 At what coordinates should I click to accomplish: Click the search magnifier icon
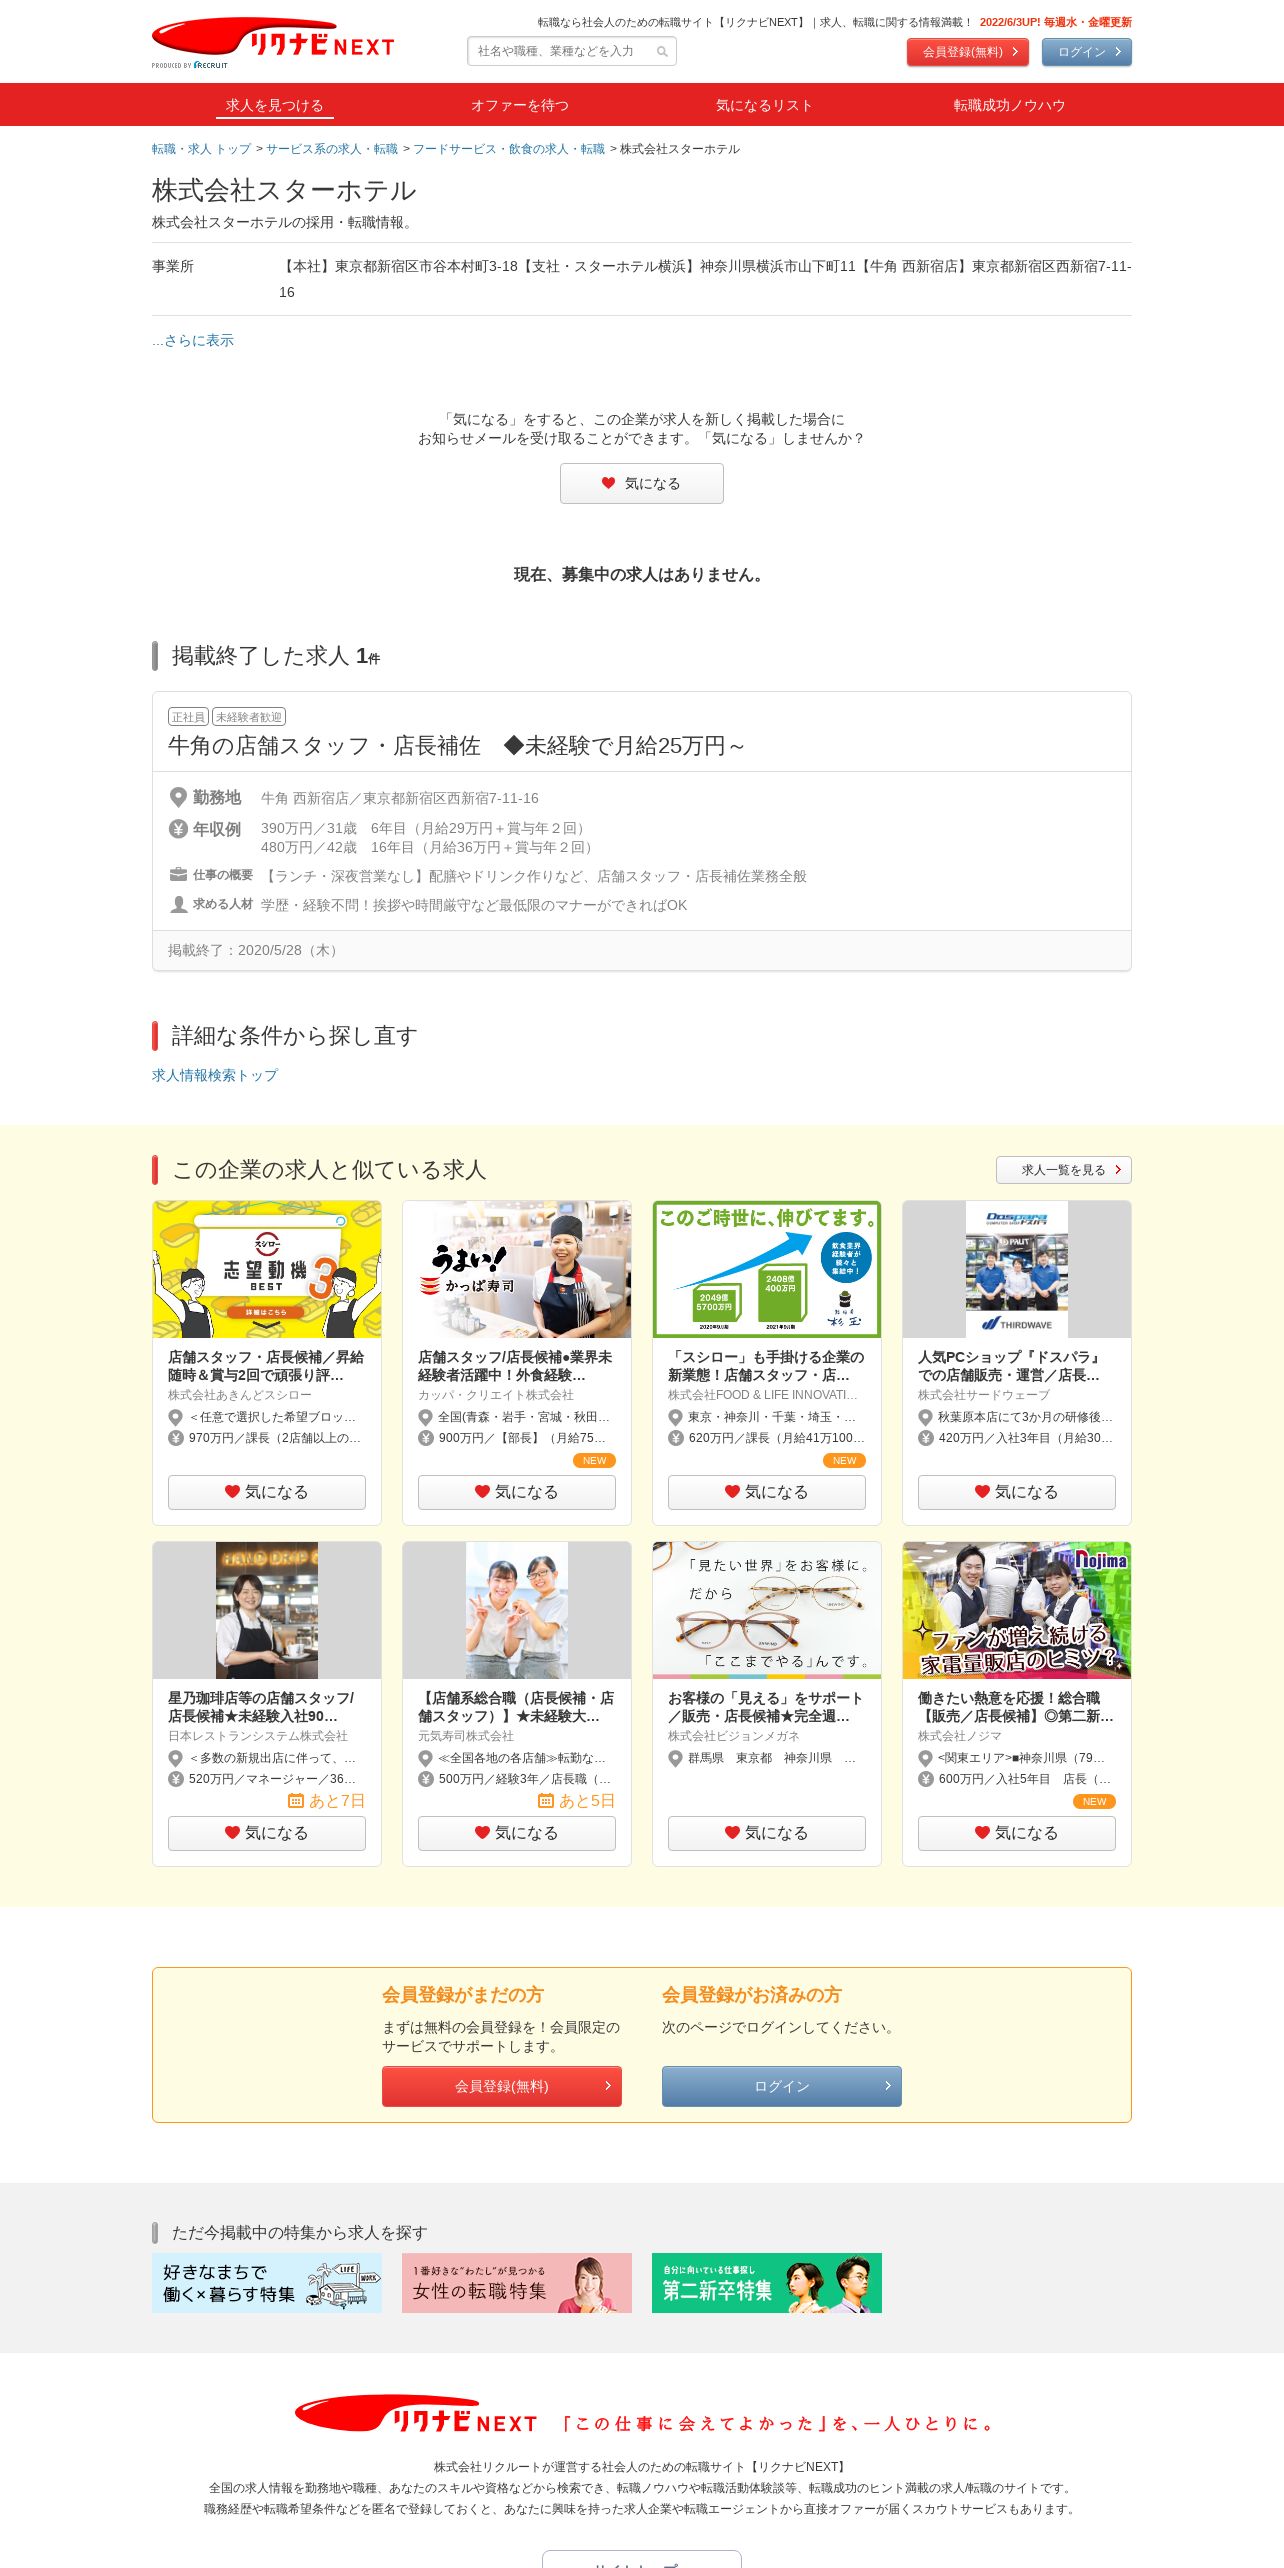coord(662,52)
